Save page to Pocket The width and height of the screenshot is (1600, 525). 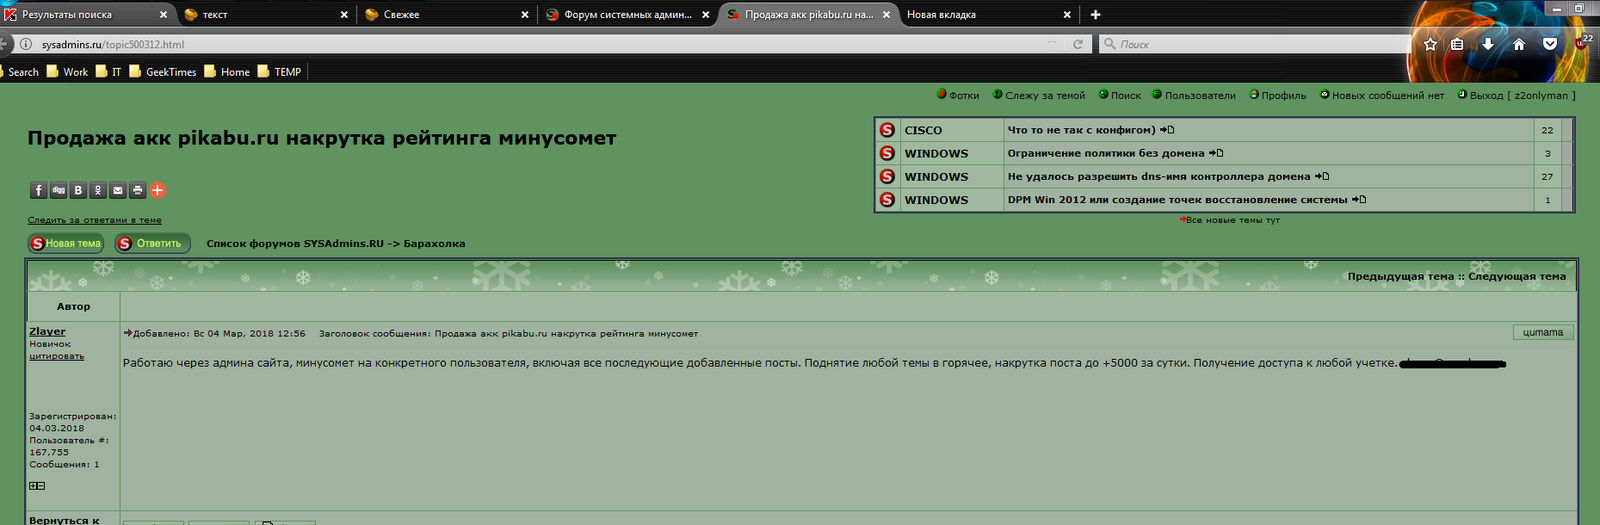point(1549,44)
